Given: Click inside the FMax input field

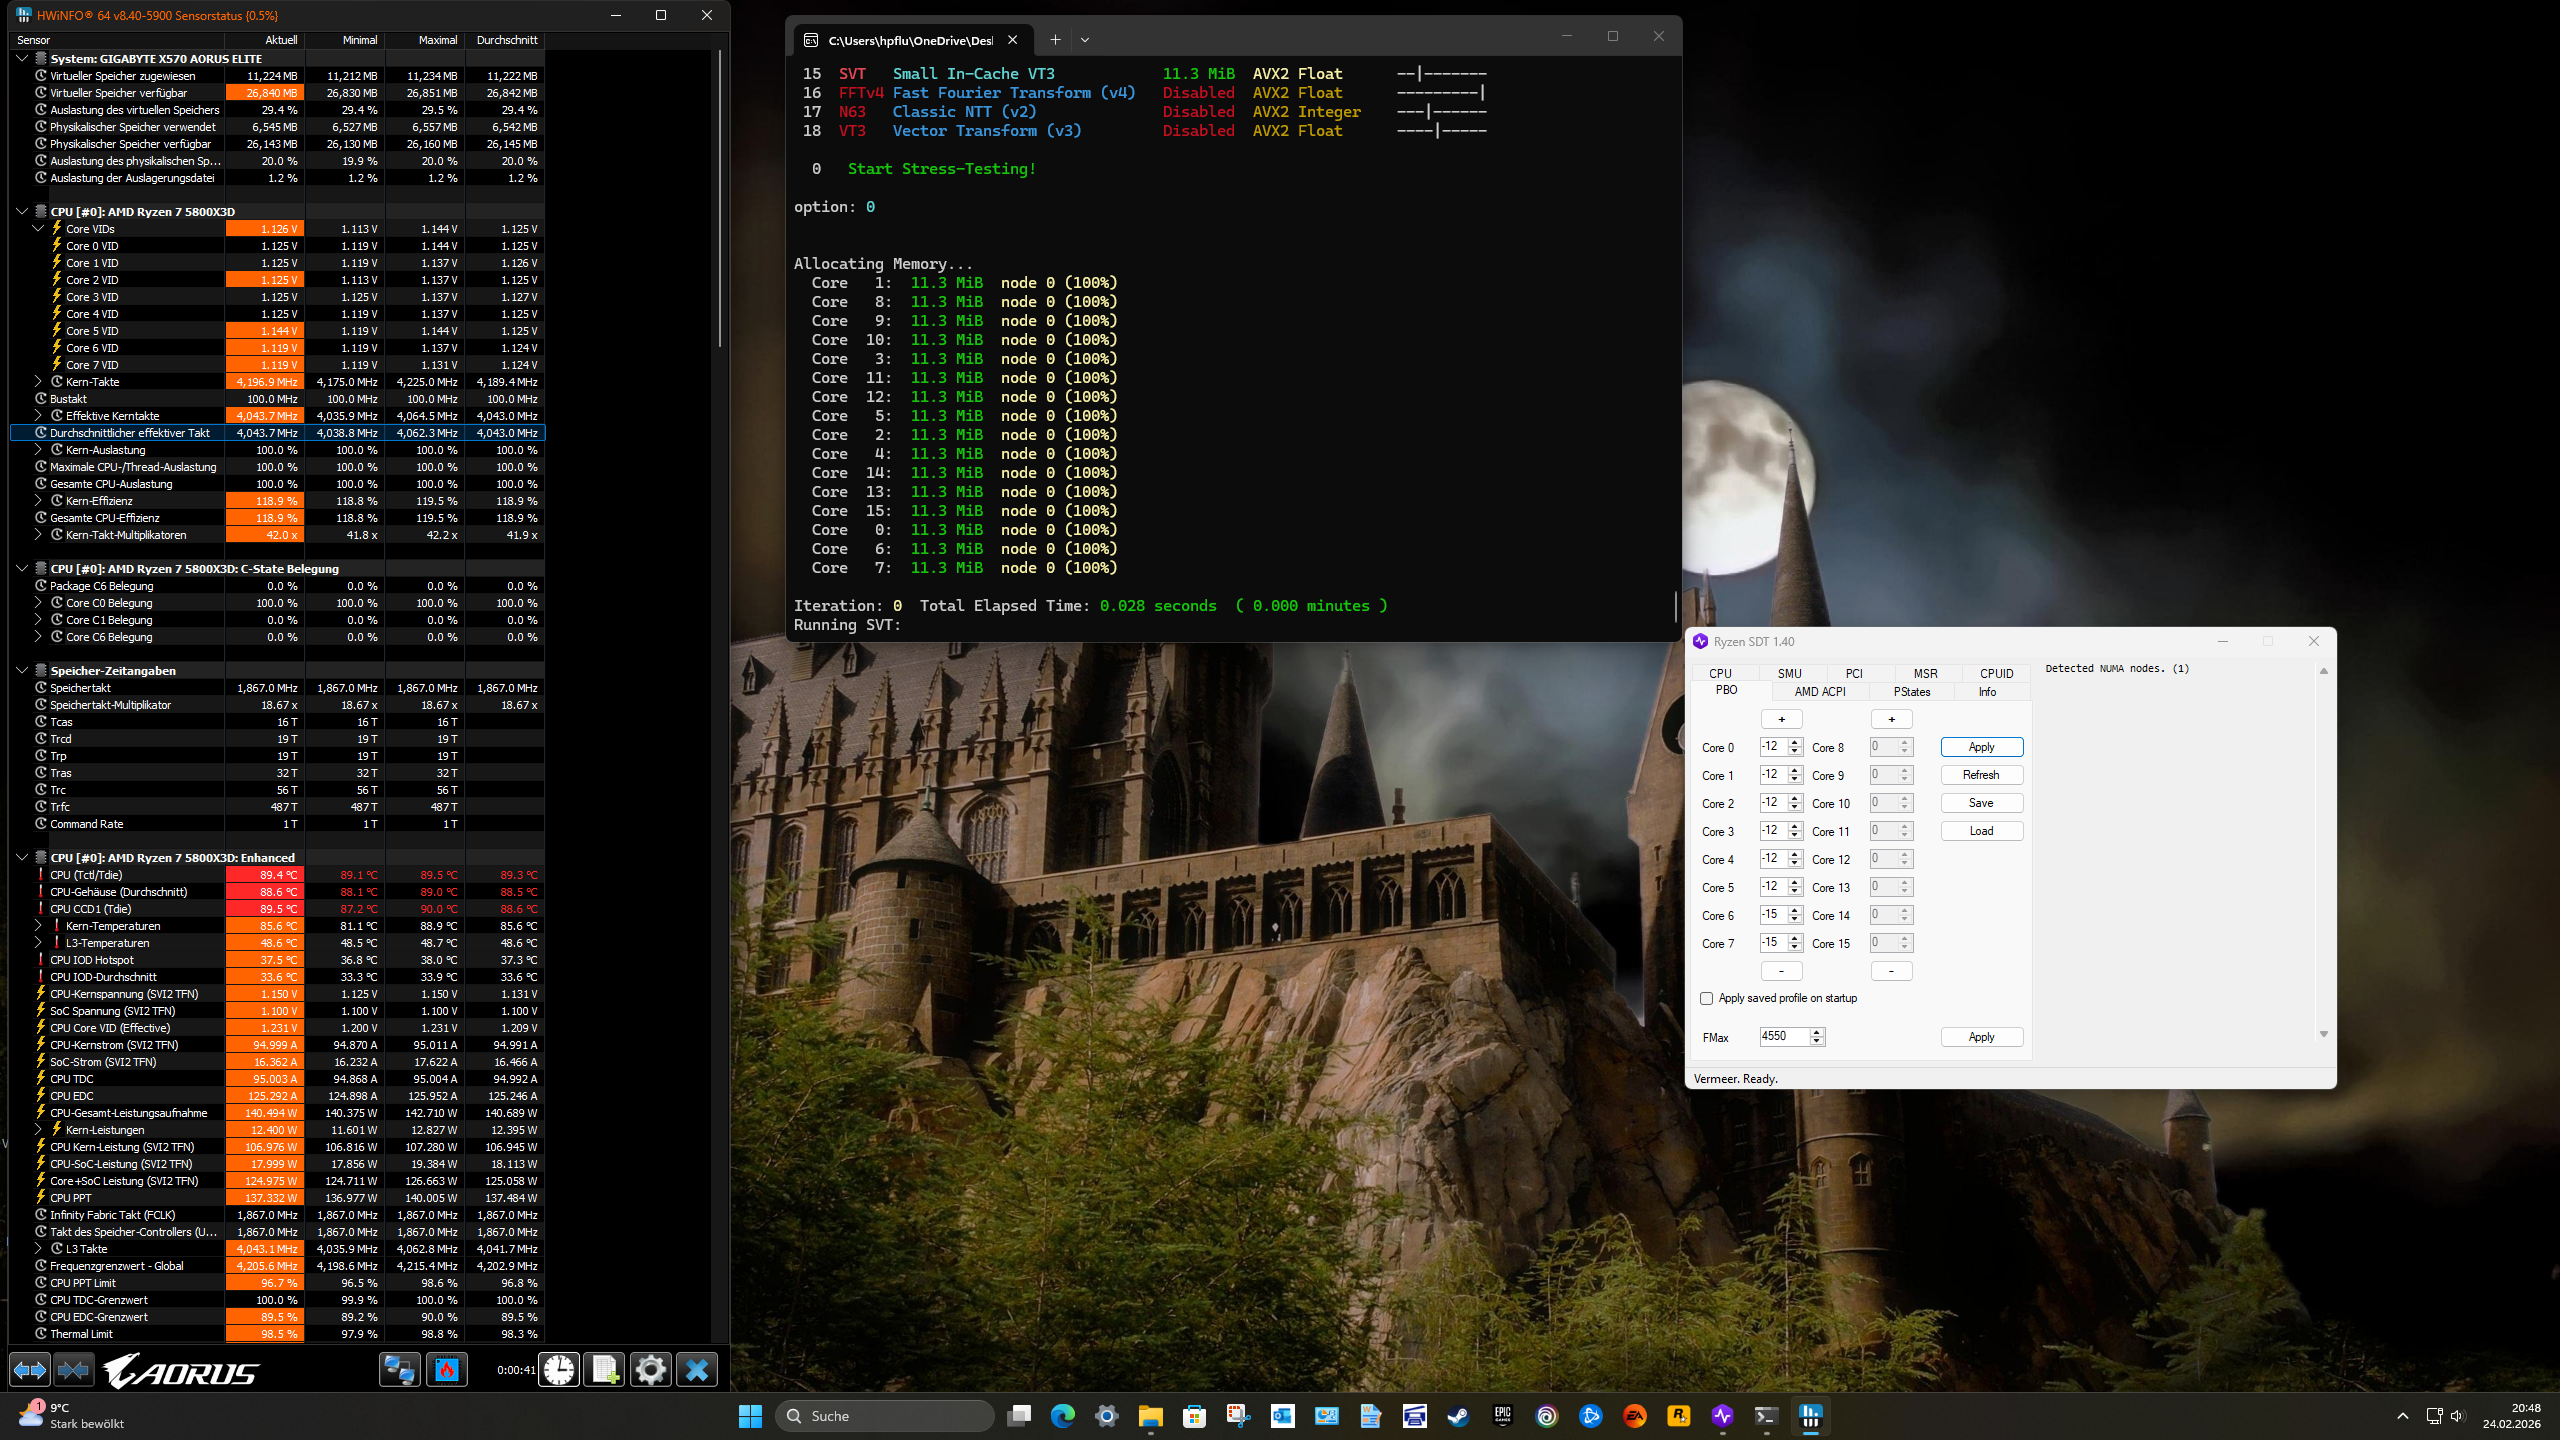Looking at the screenshot, I should 1780,1037.
